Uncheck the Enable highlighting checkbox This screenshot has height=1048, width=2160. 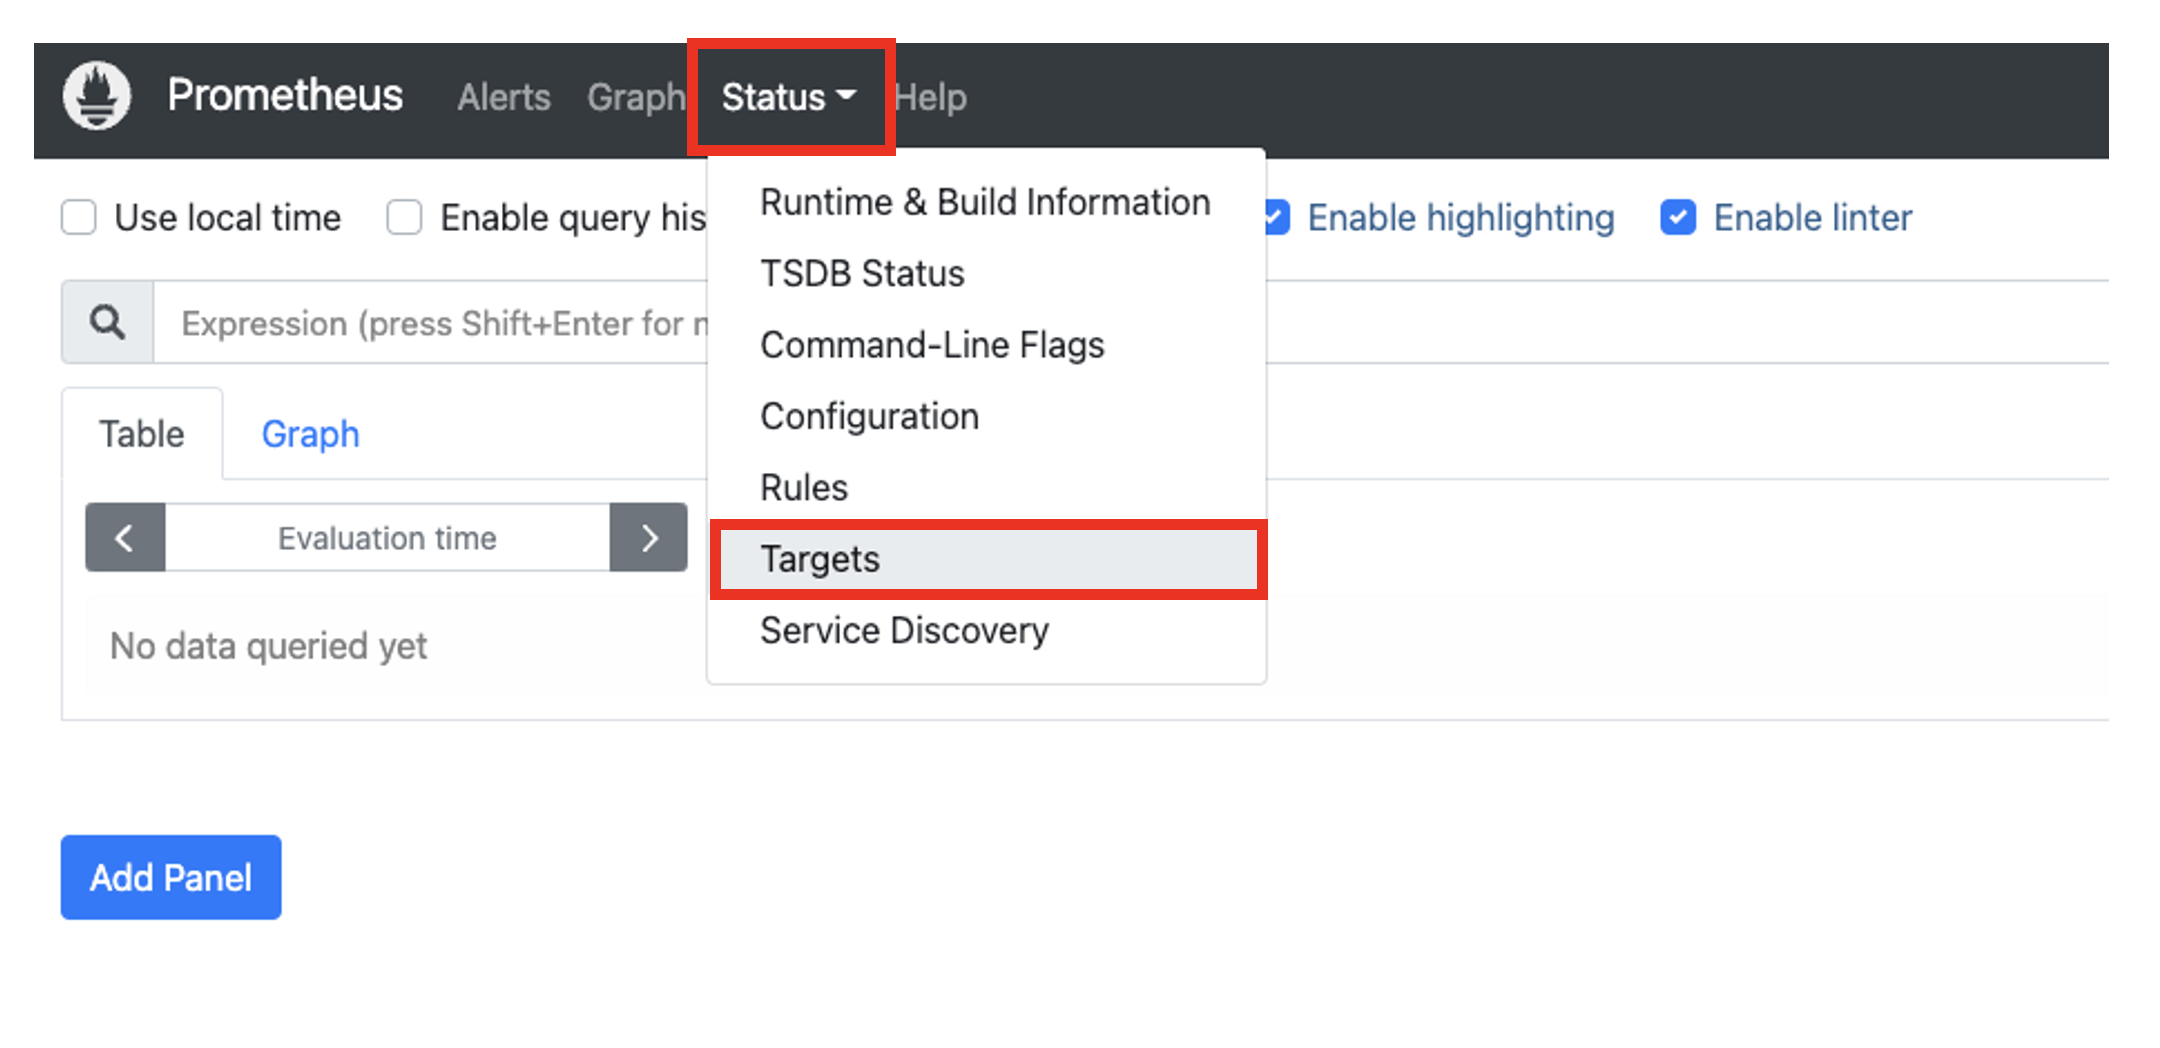(1276, 218)
